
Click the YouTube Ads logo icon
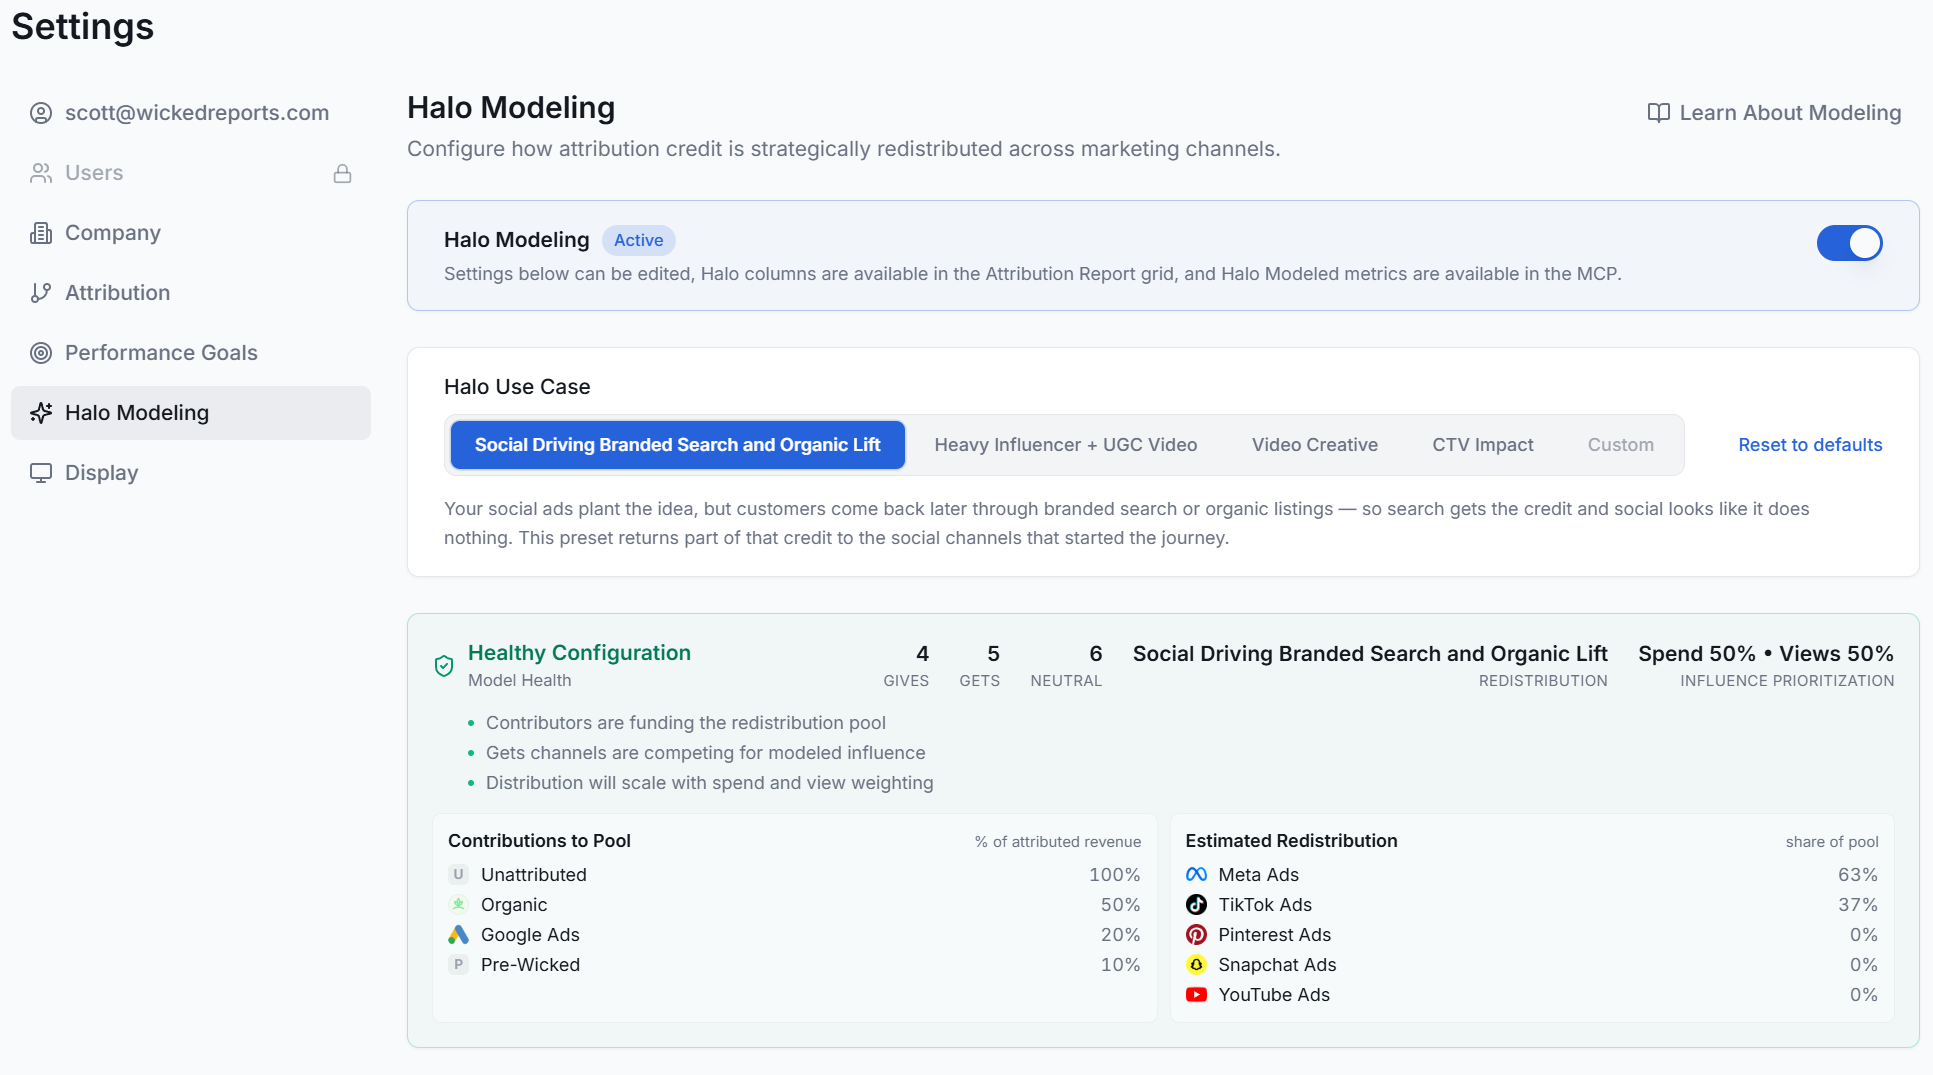tap(1196, 995)
